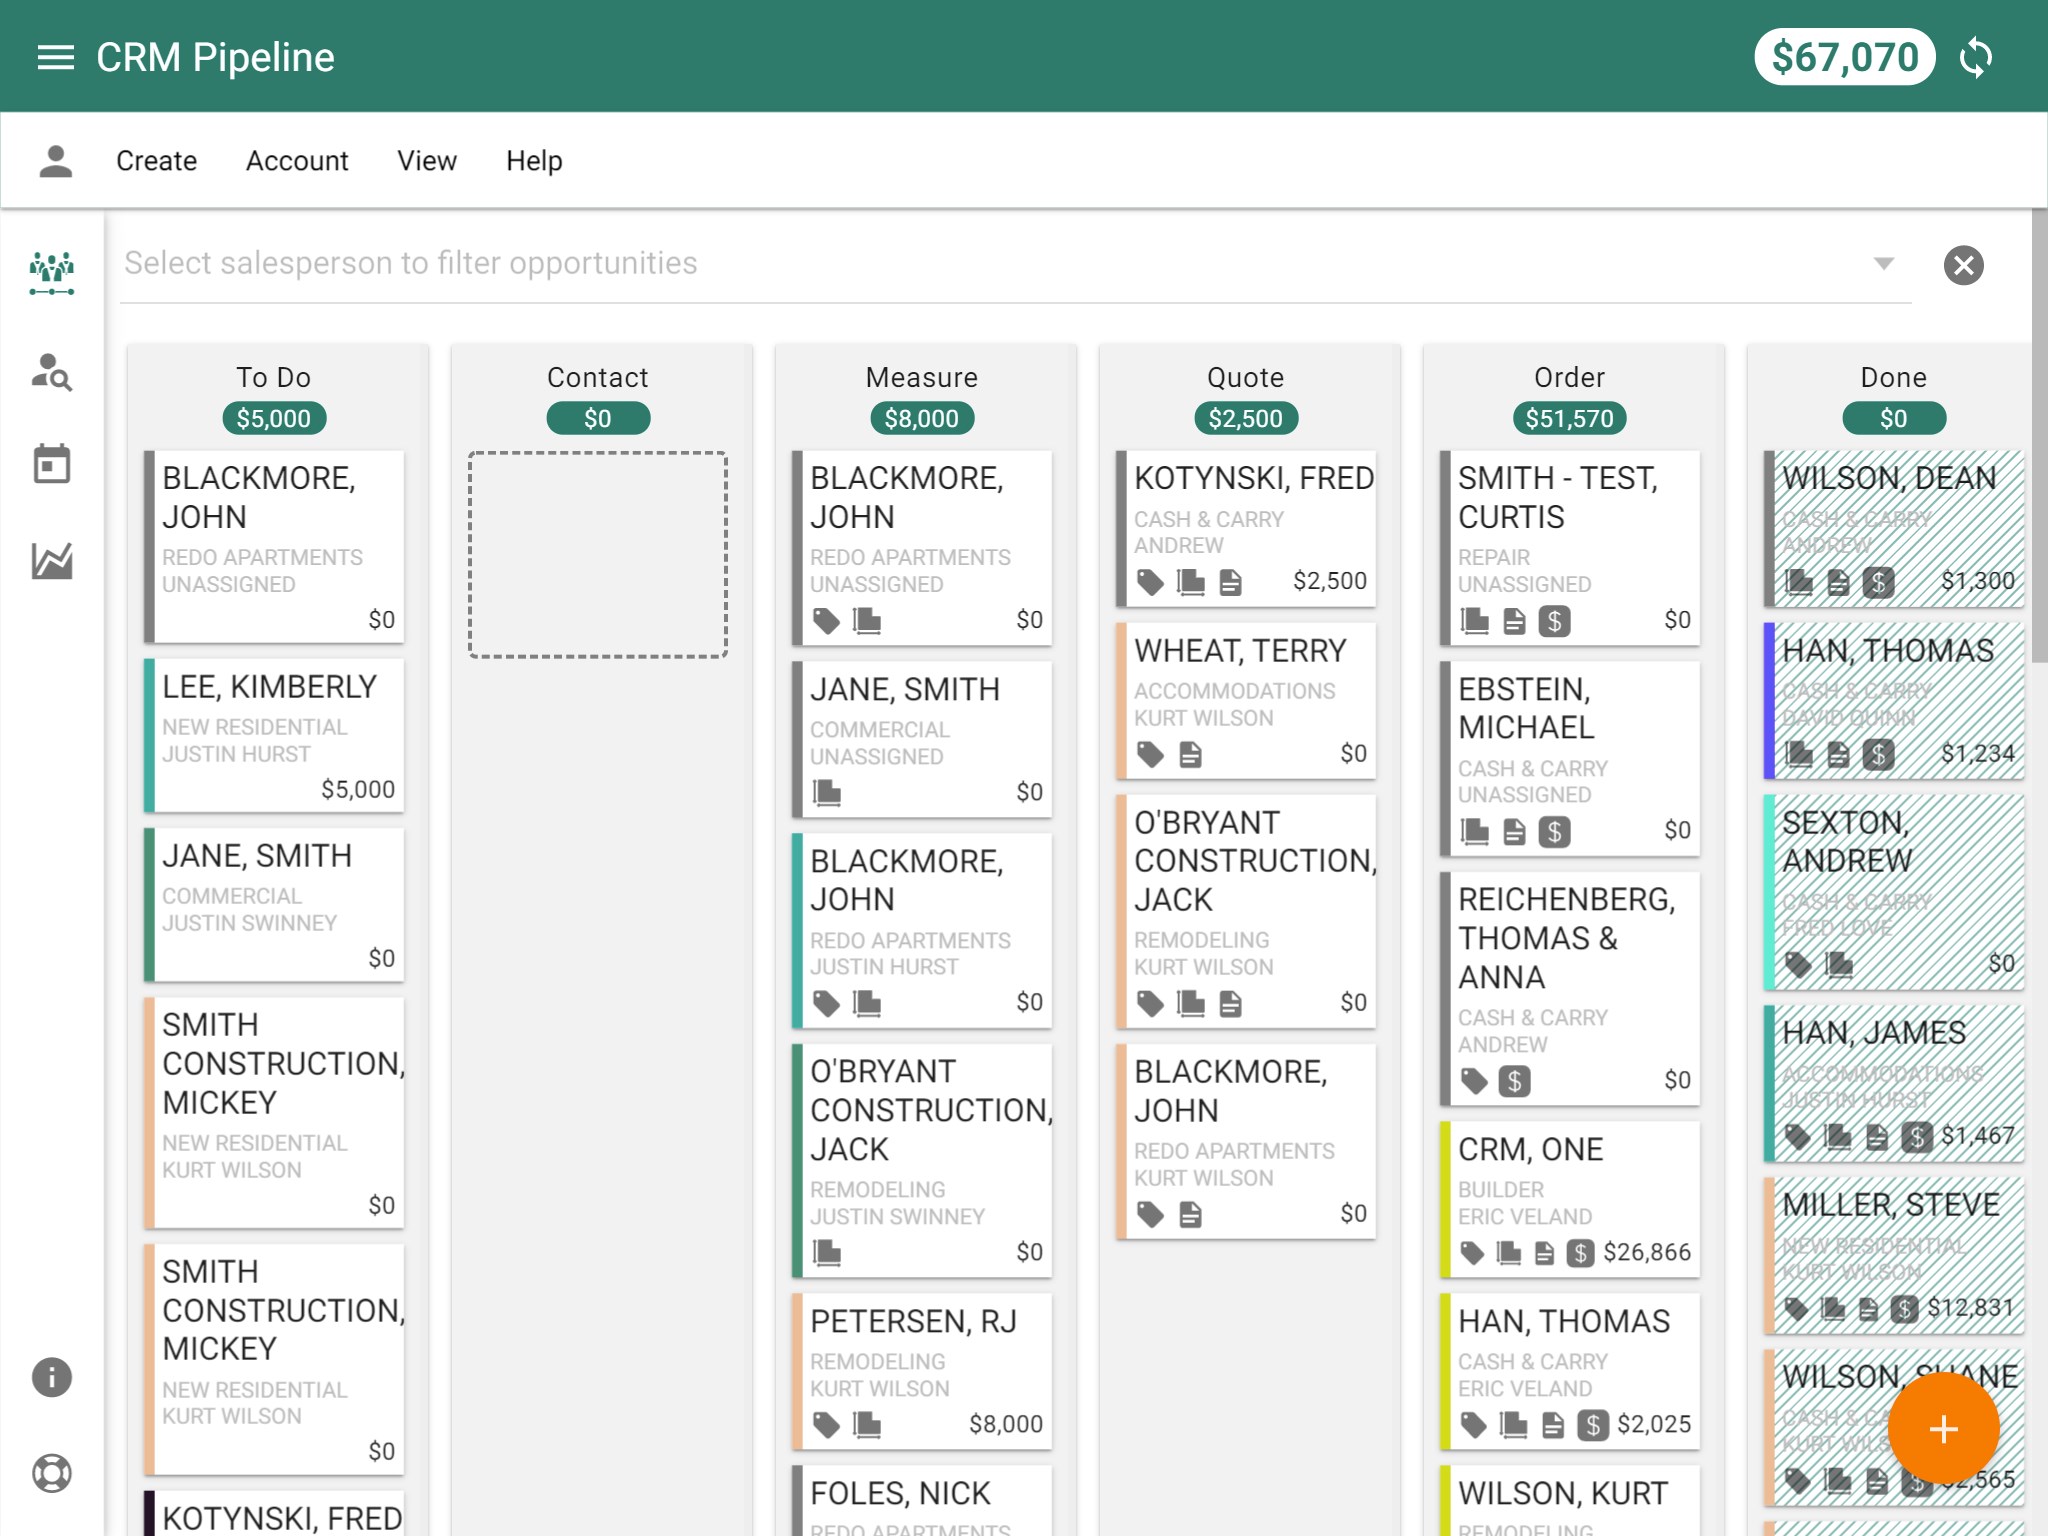The image size is (2048, 1536).
Task: Expand the salesperson filter dropdown arrow
Action: click(1883, 264)
